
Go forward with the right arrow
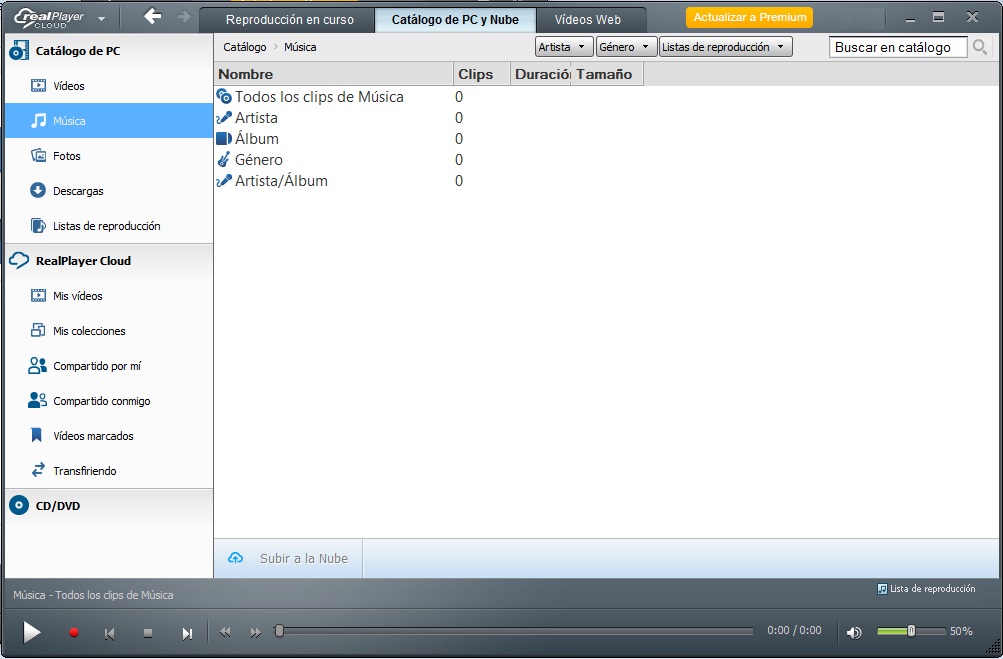184,17
